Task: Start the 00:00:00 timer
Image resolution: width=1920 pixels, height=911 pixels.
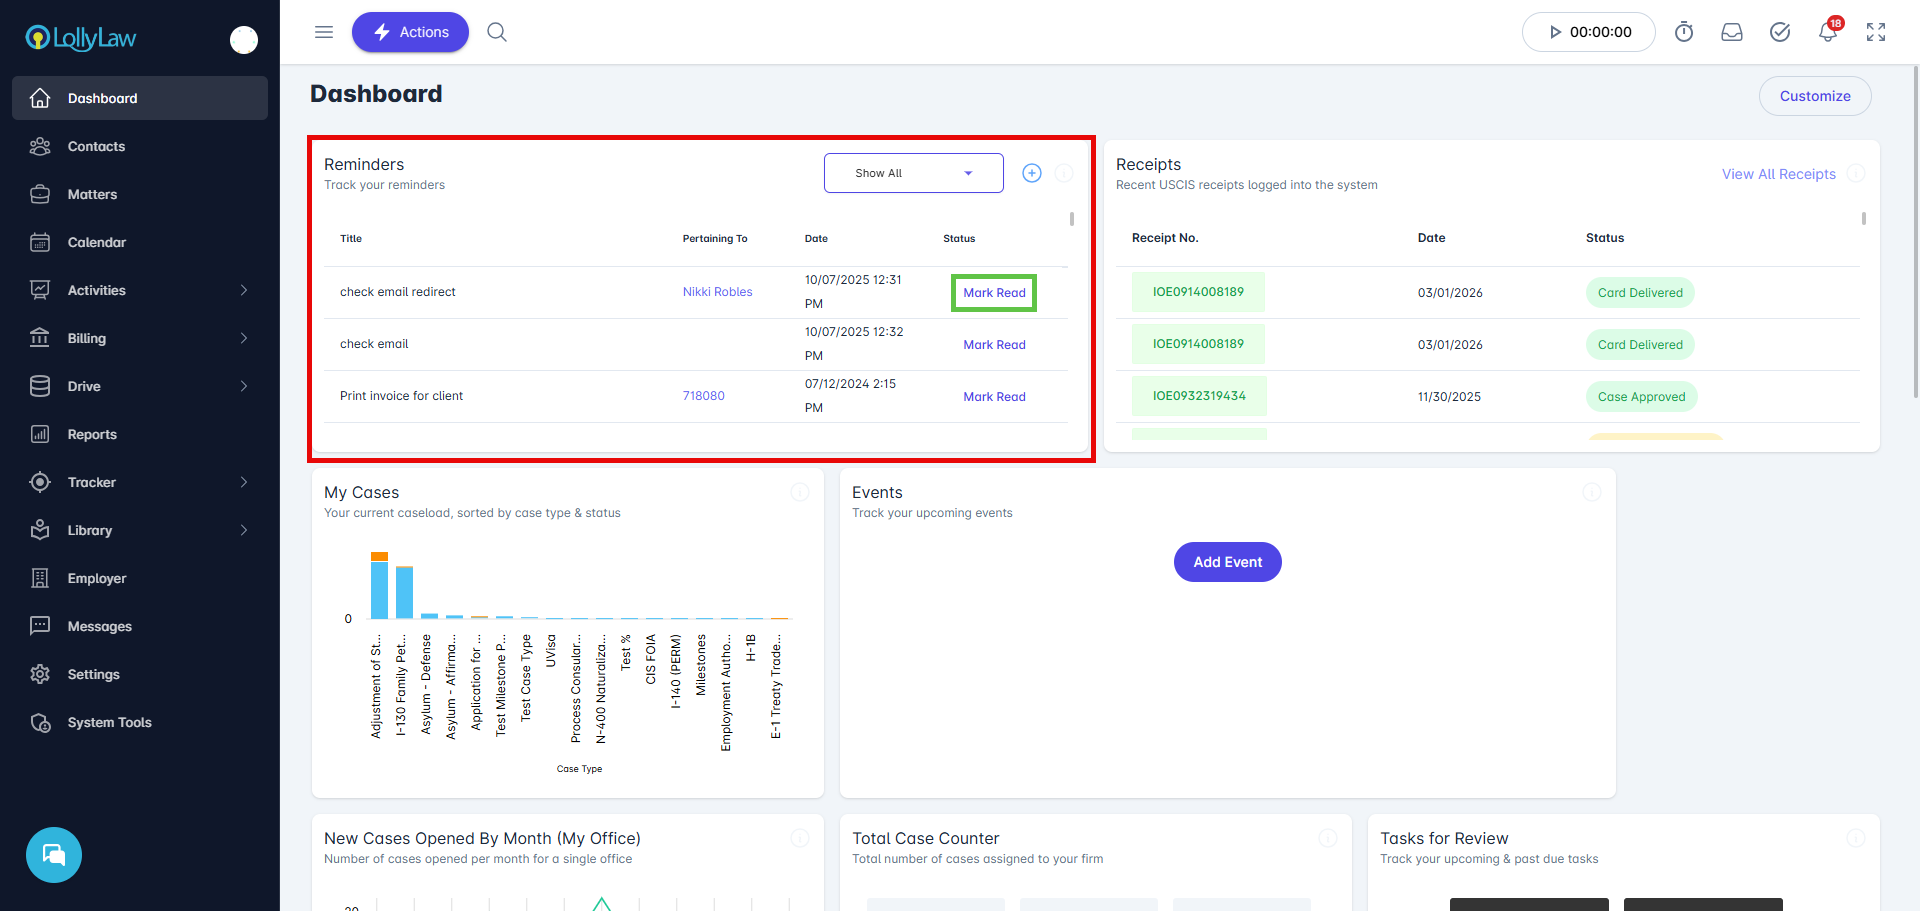Action: pos(1588,32)
